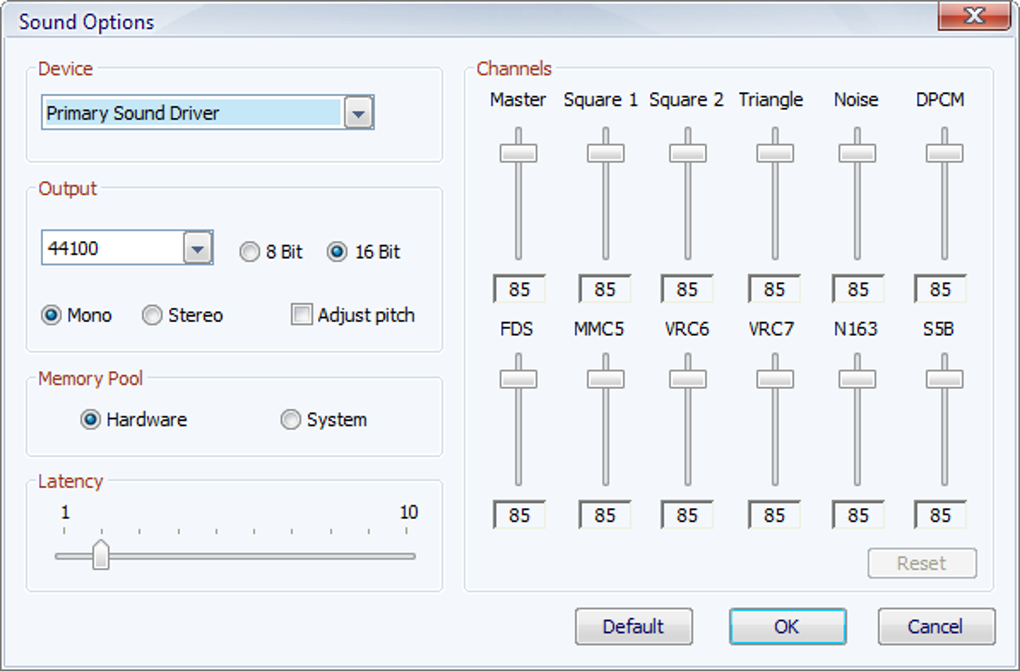Expand the sample rate 44100 dropdown
Screen dimensions: 1020x671
(x=198, y=248)
